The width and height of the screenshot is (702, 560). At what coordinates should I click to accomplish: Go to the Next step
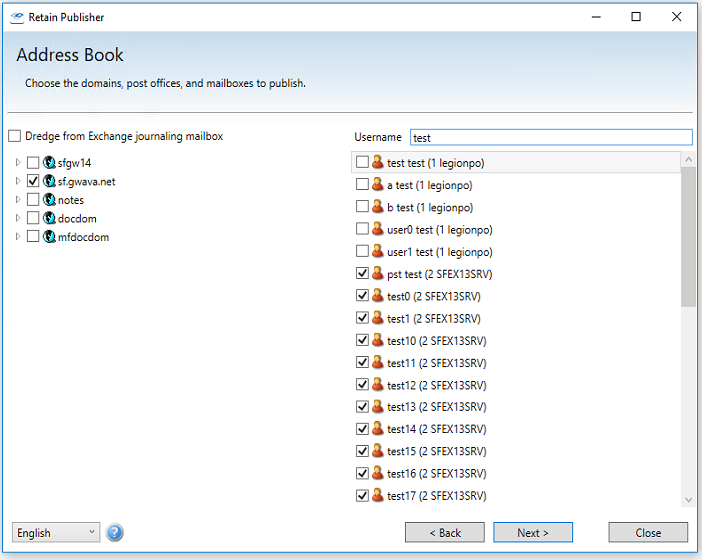[533, 533]
